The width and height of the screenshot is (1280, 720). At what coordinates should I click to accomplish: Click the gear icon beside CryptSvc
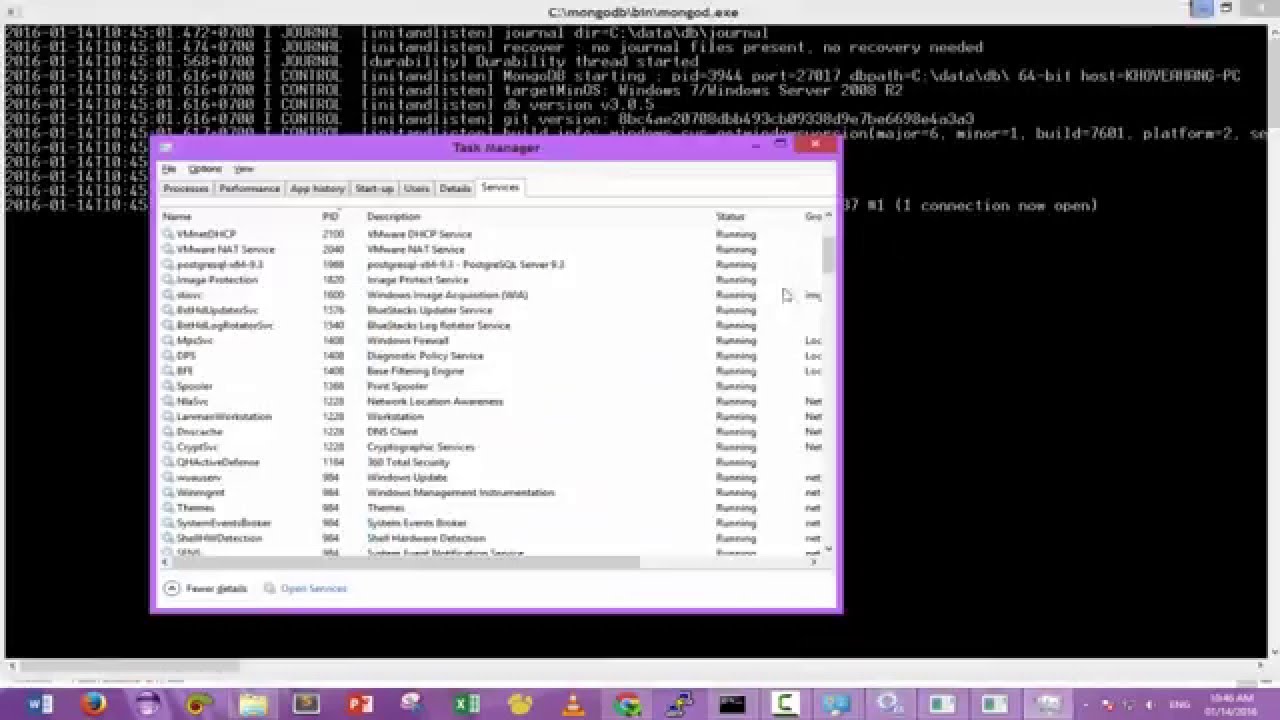[x=168, y=447]
